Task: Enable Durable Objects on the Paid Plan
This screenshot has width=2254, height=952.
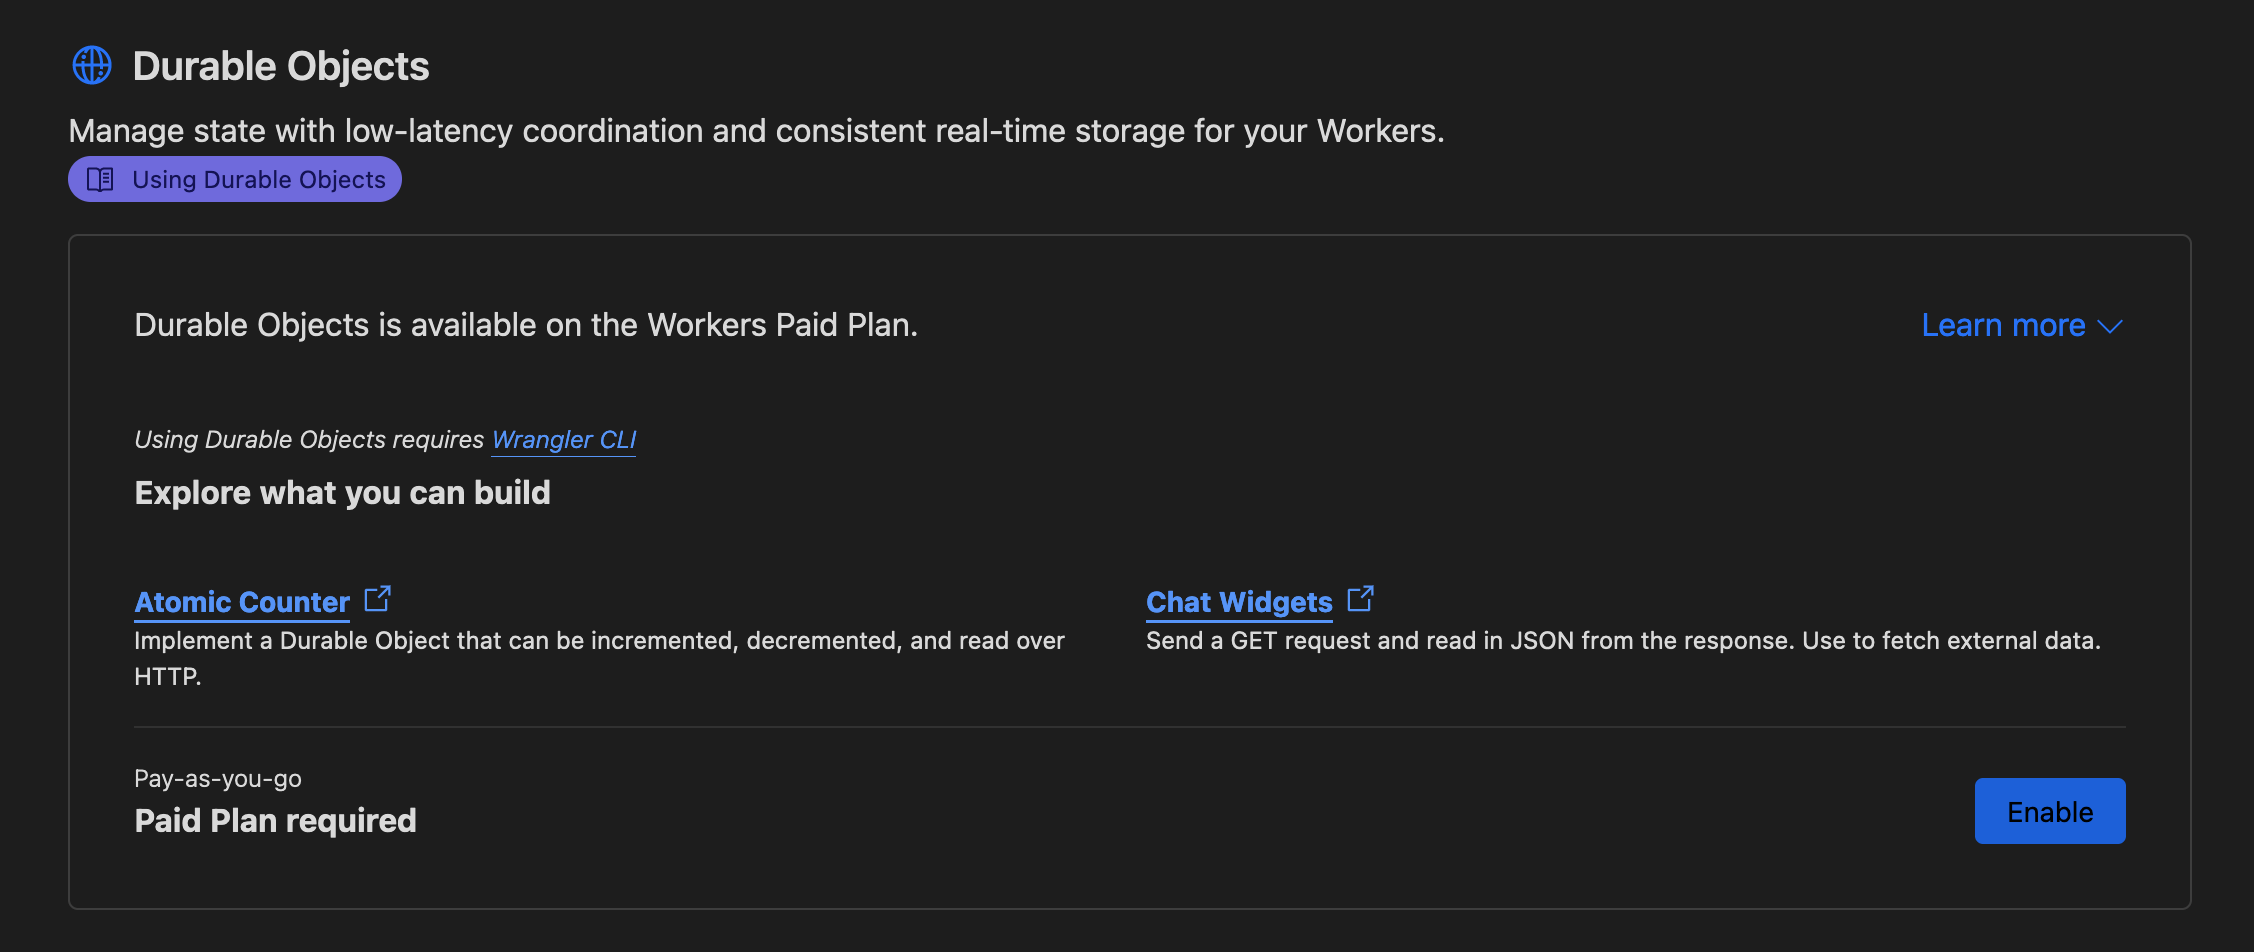Action: [2049, 810]
